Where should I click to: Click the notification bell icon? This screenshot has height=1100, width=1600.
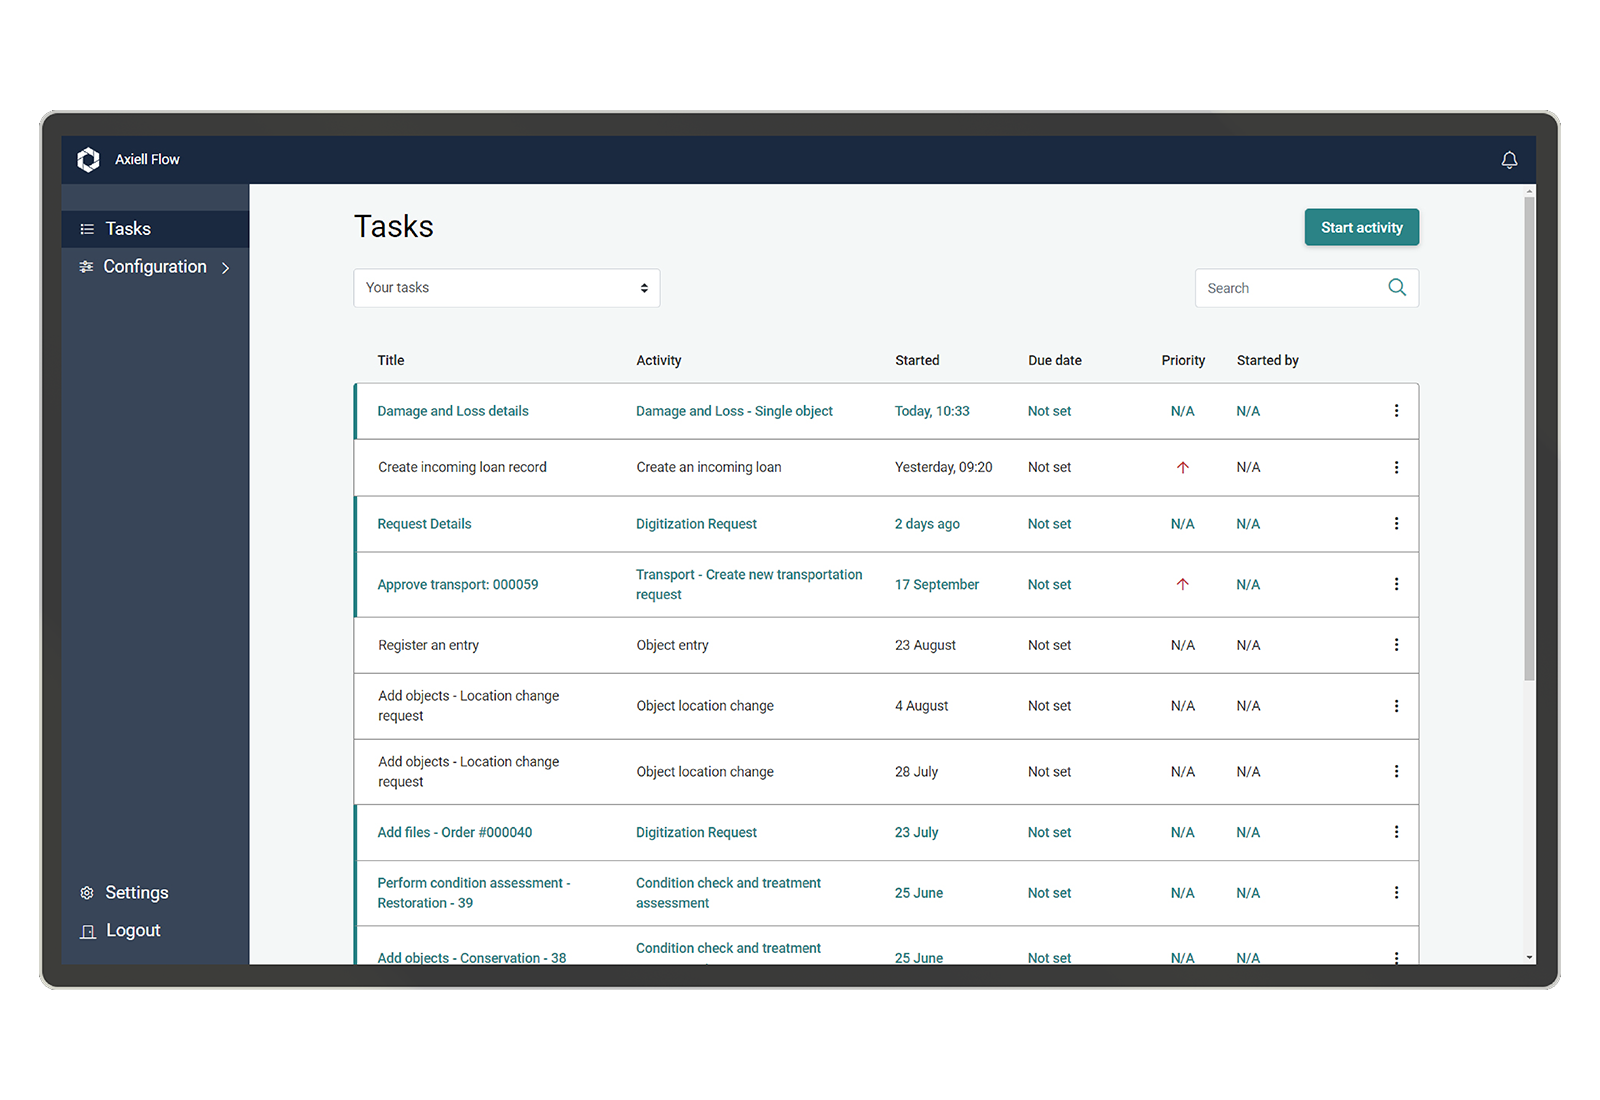click(x=1509, y=160)
